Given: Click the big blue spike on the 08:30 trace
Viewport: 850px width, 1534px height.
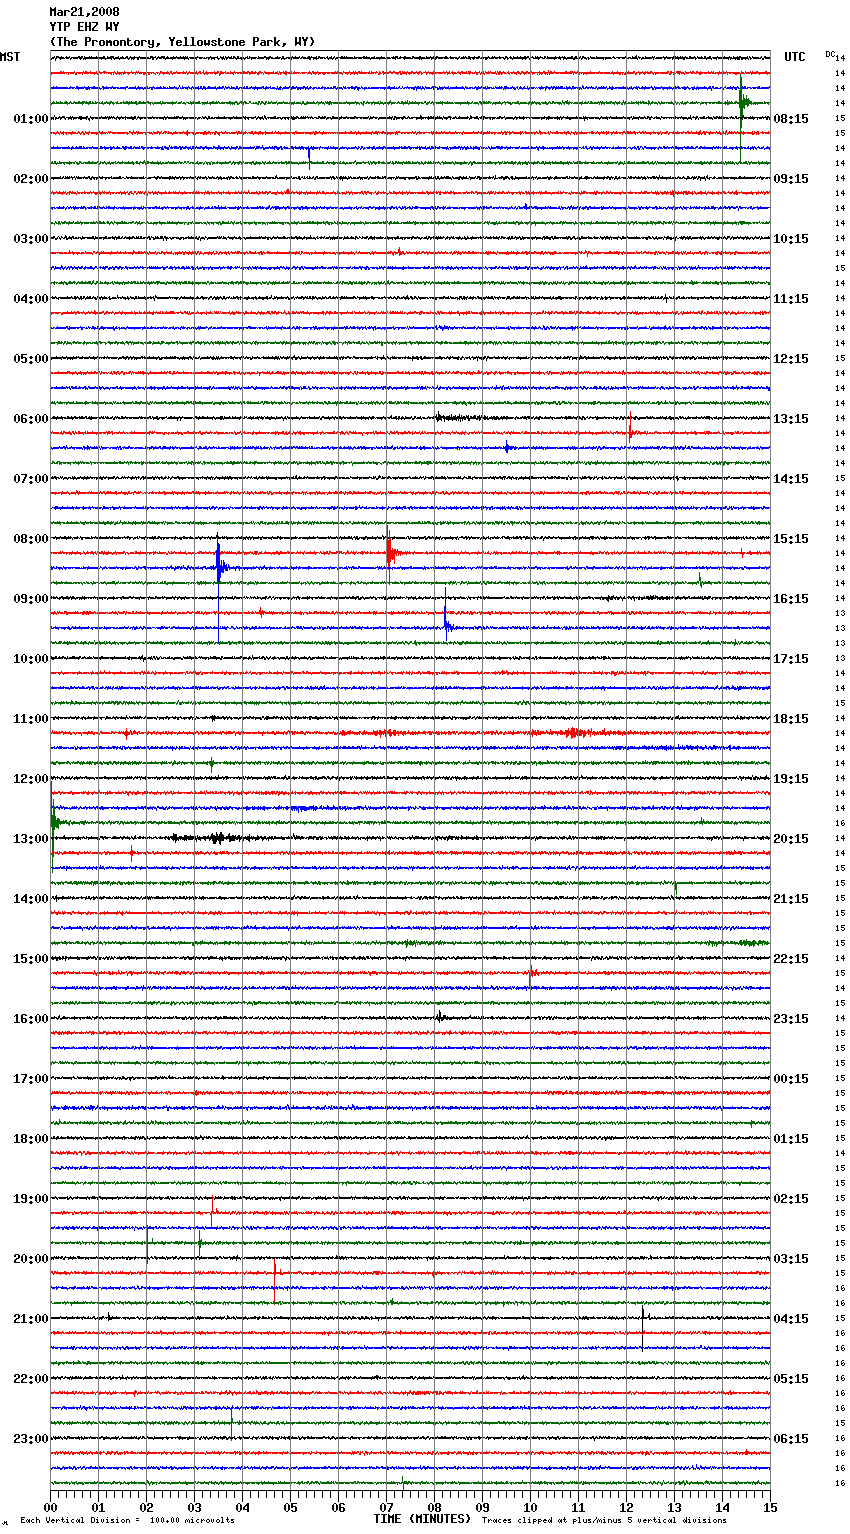Looking at the screenshot, I should (219, 567).
